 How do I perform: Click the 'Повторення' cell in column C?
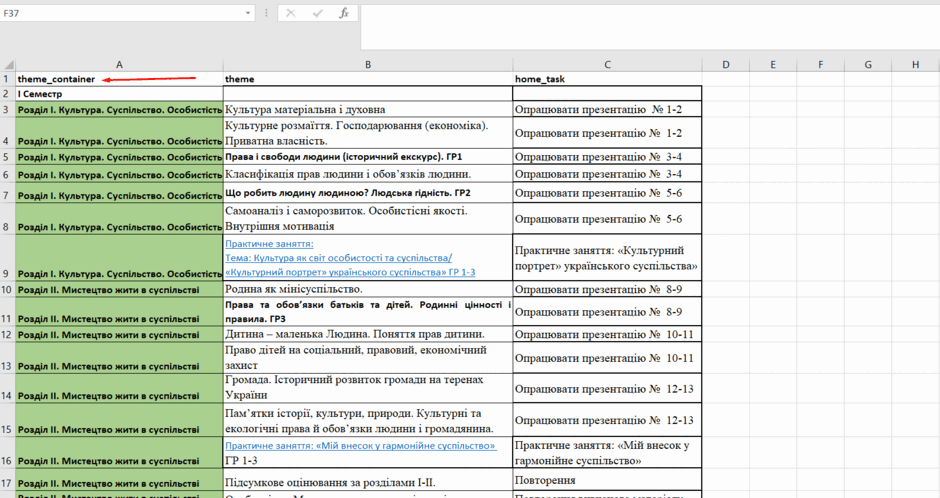tap(607, 480)
